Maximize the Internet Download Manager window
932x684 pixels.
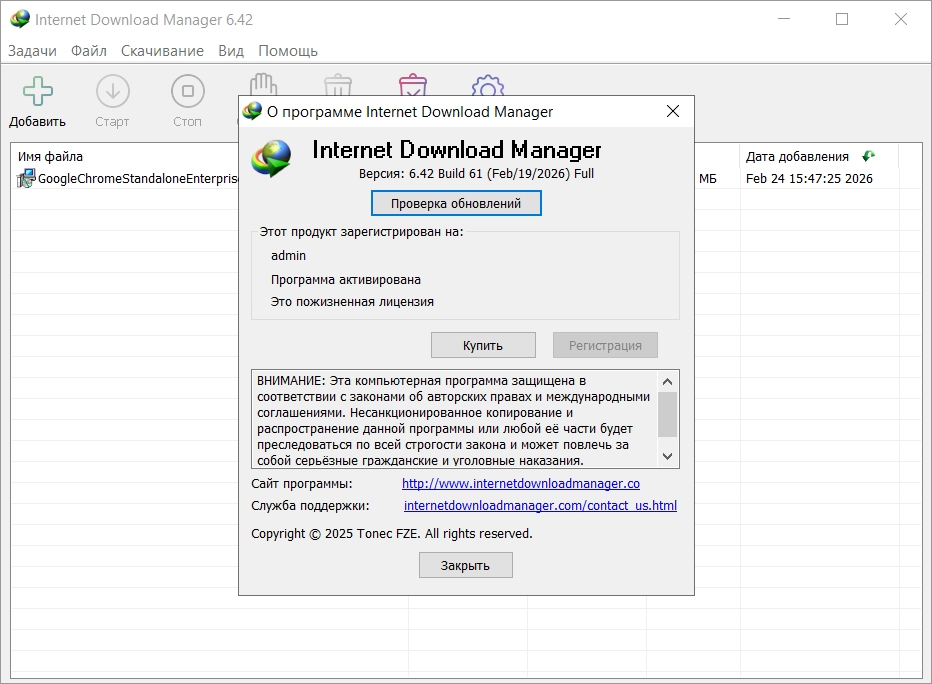[842, 19]
